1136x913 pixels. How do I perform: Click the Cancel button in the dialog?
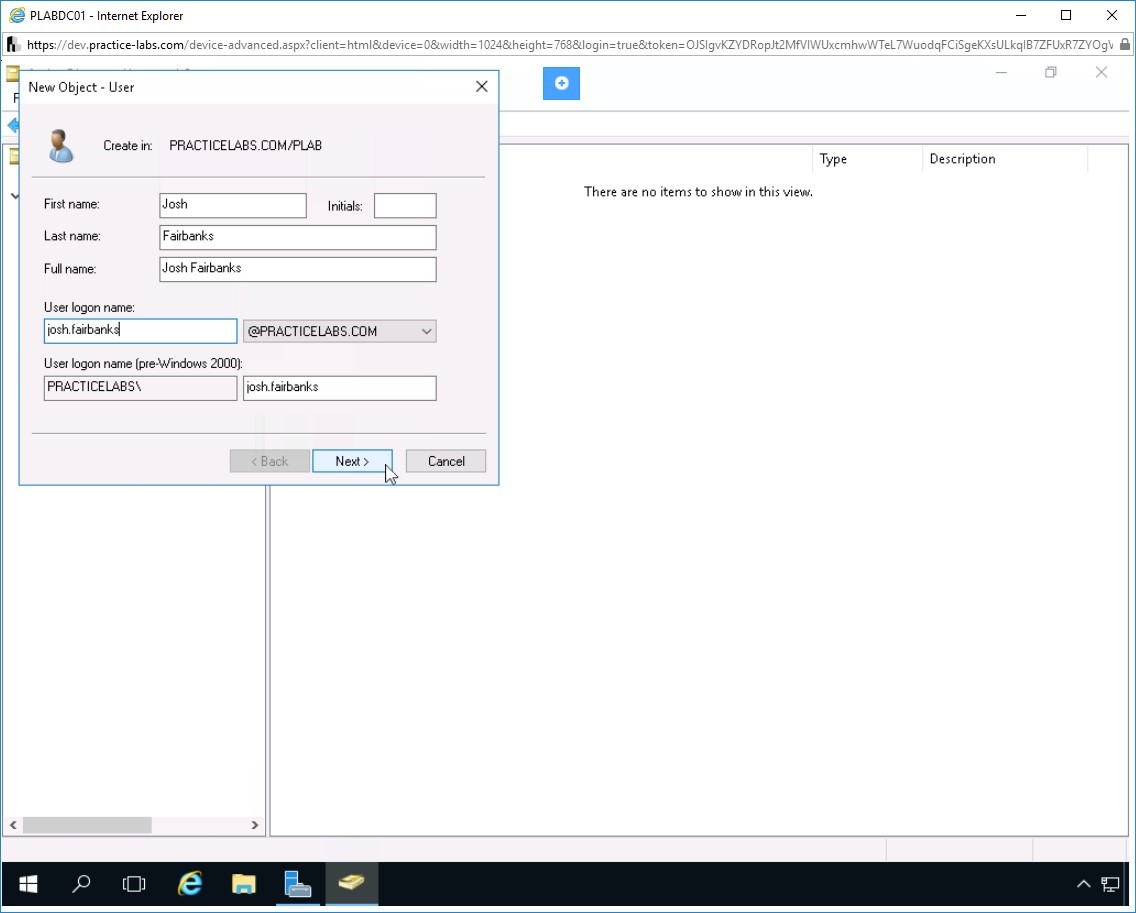tap(446, 461)
